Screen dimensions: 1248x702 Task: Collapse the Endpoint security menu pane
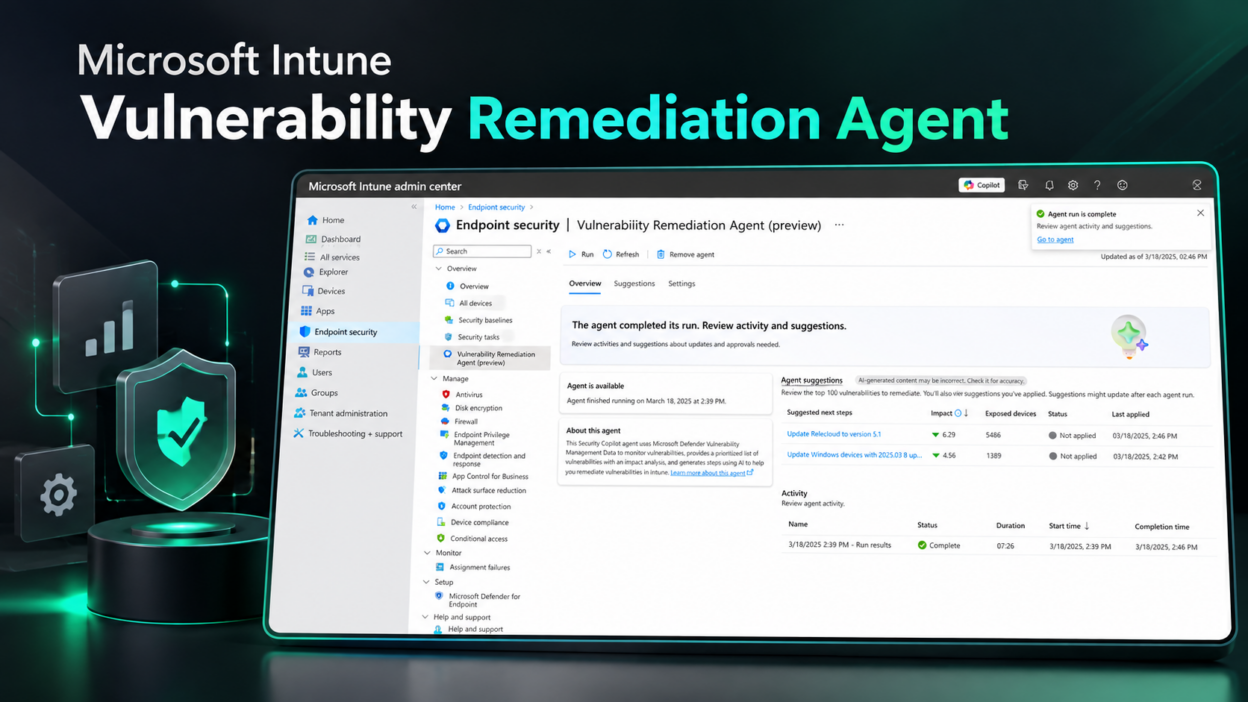[549, 251]
